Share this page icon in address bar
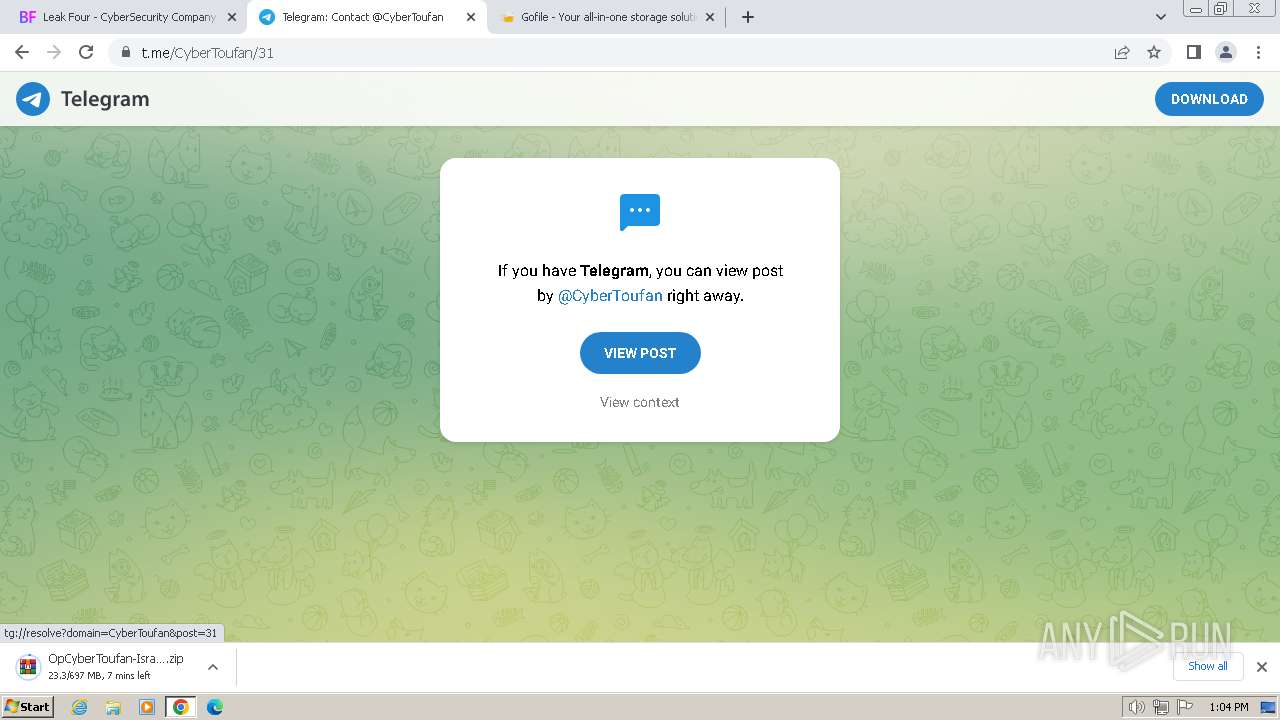The width and height of the screenshot is (1280, 720). click(1122, 52)
